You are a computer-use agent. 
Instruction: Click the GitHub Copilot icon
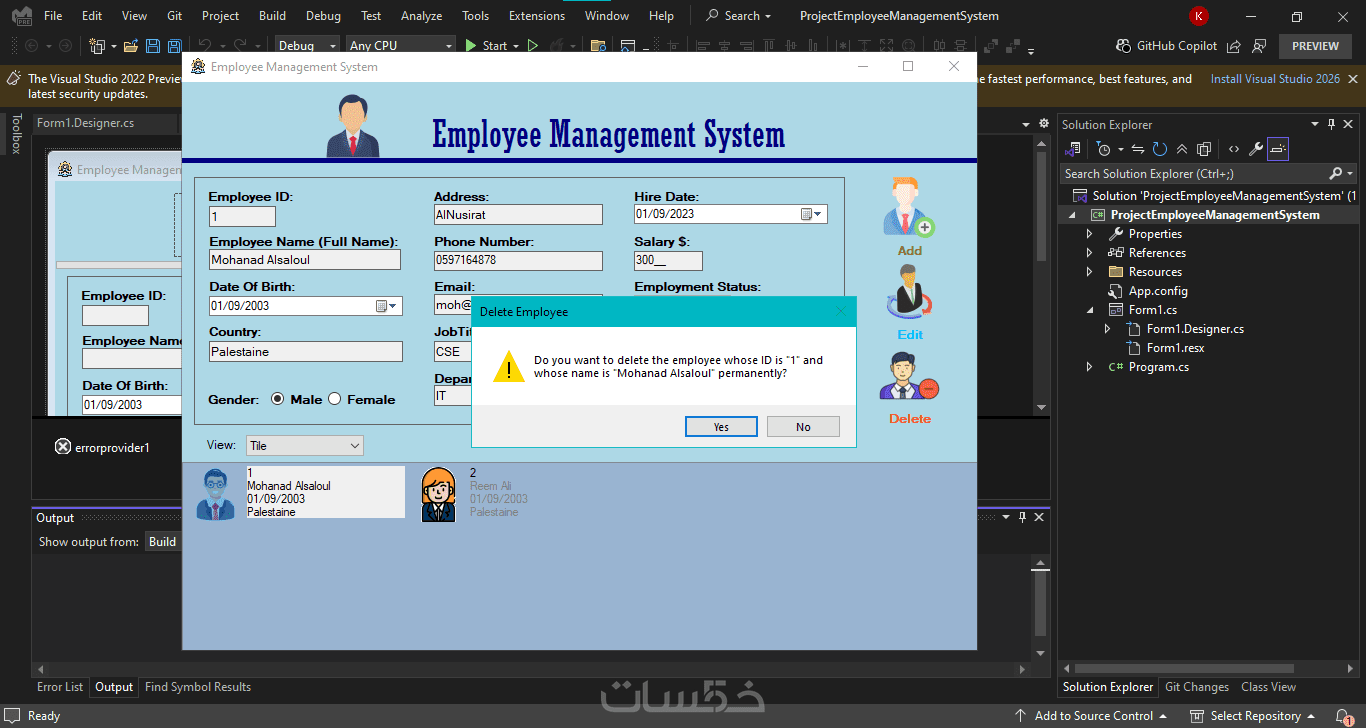point(1124,46)
